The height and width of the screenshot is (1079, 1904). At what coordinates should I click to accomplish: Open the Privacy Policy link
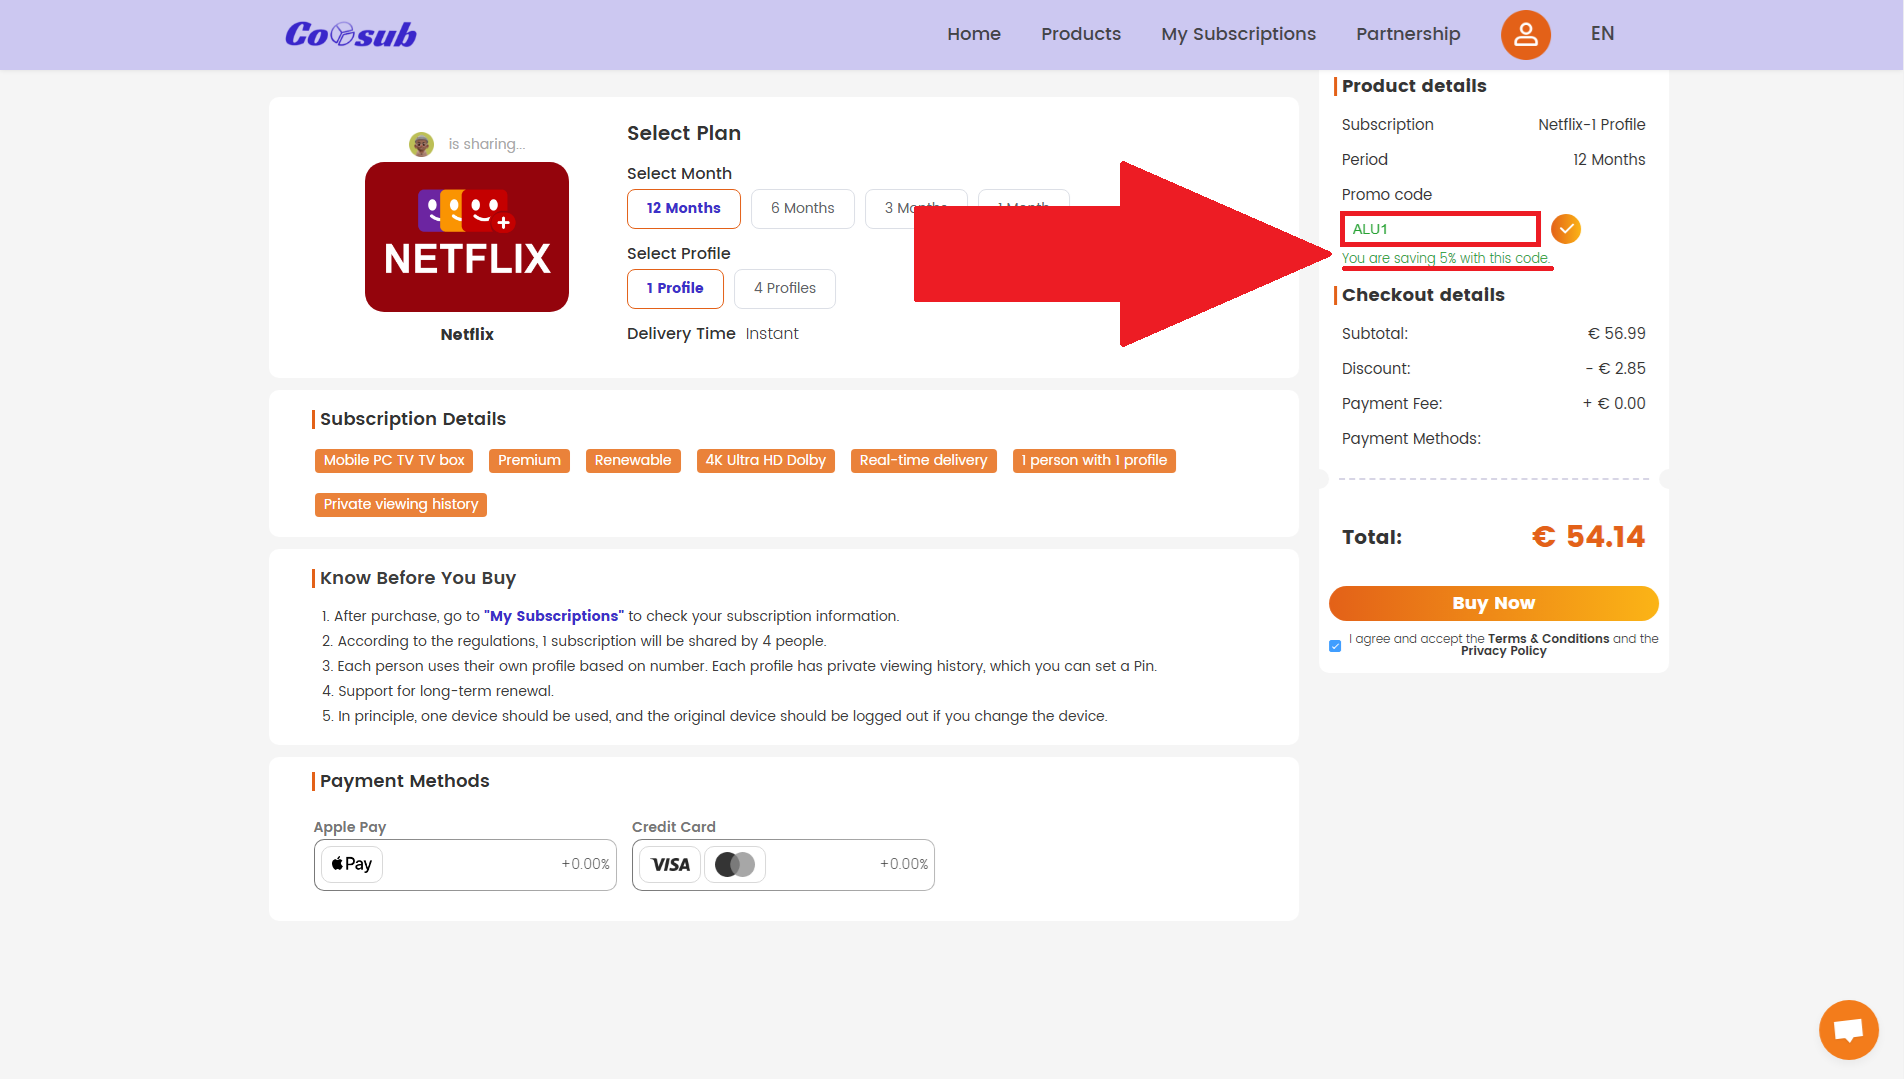1503,651
